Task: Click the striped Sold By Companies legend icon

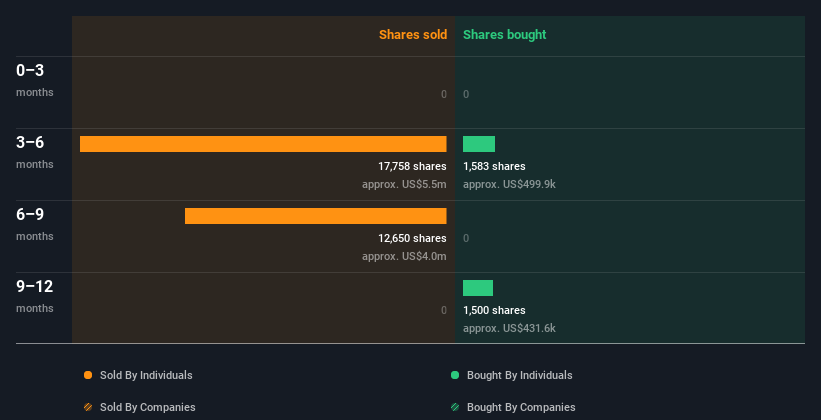Action: [x=88, y=407]
